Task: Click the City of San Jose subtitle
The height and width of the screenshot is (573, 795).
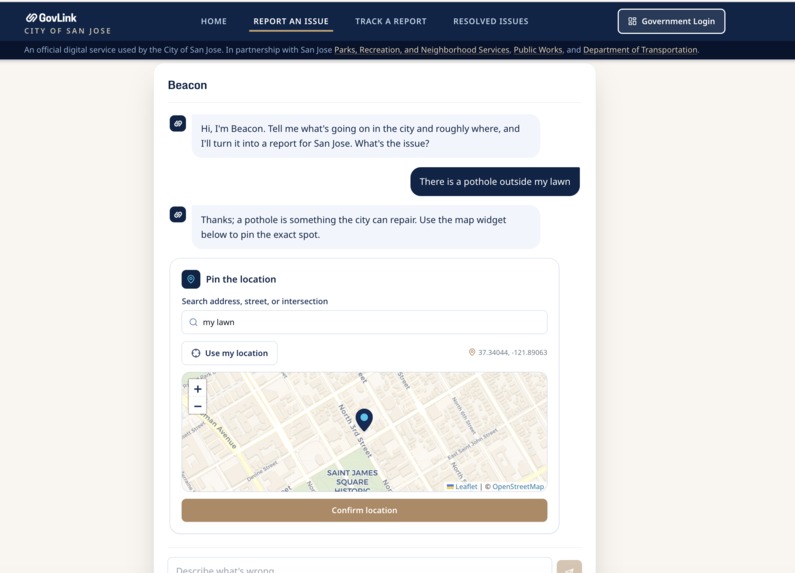Action: click(67, 31)
